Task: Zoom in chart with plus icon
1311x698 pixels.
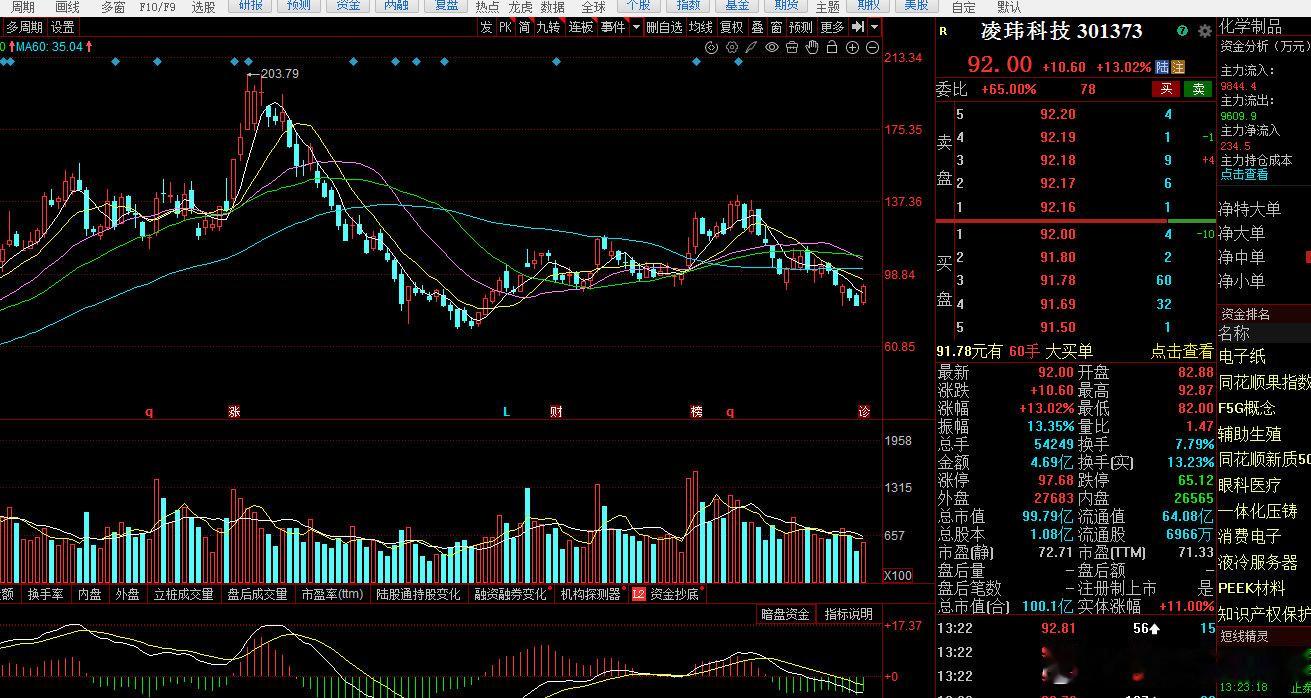Action: coord(853,47)
